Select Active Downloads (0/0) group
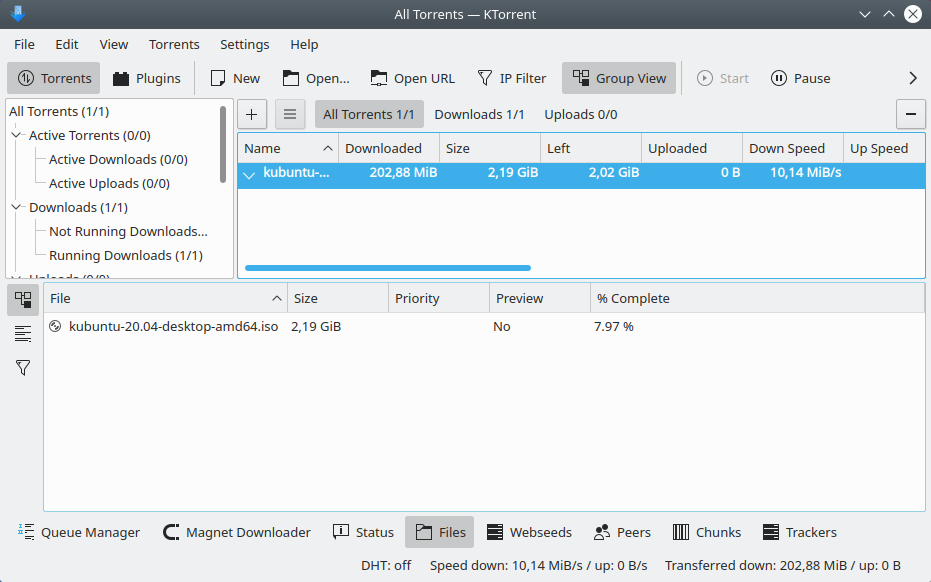This screenshot has width=931, height=582. click(x=118, y=160)
